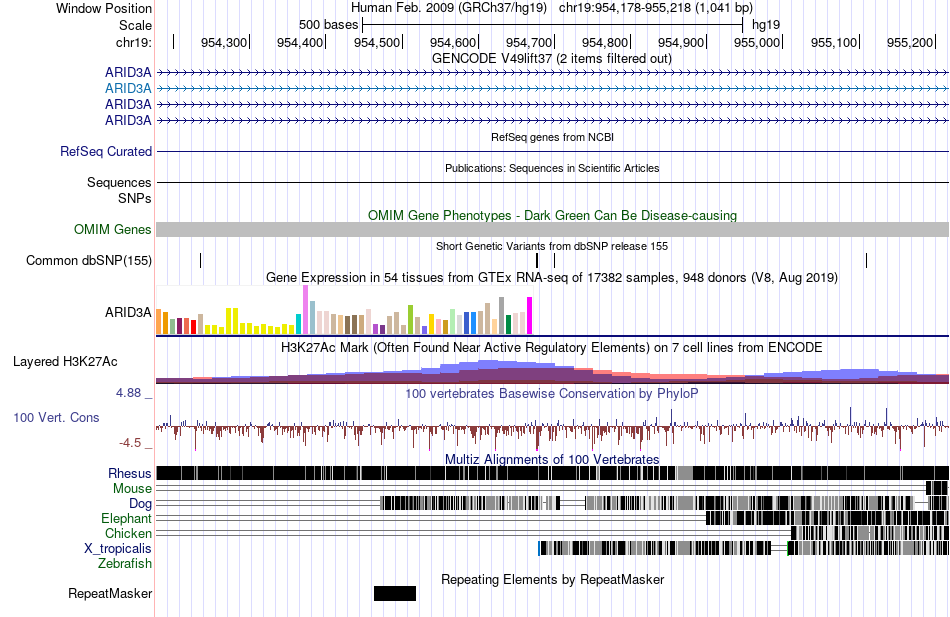Click the 954,300 ruler position
The image size is (950, 617).
click(x=224, y=42)
